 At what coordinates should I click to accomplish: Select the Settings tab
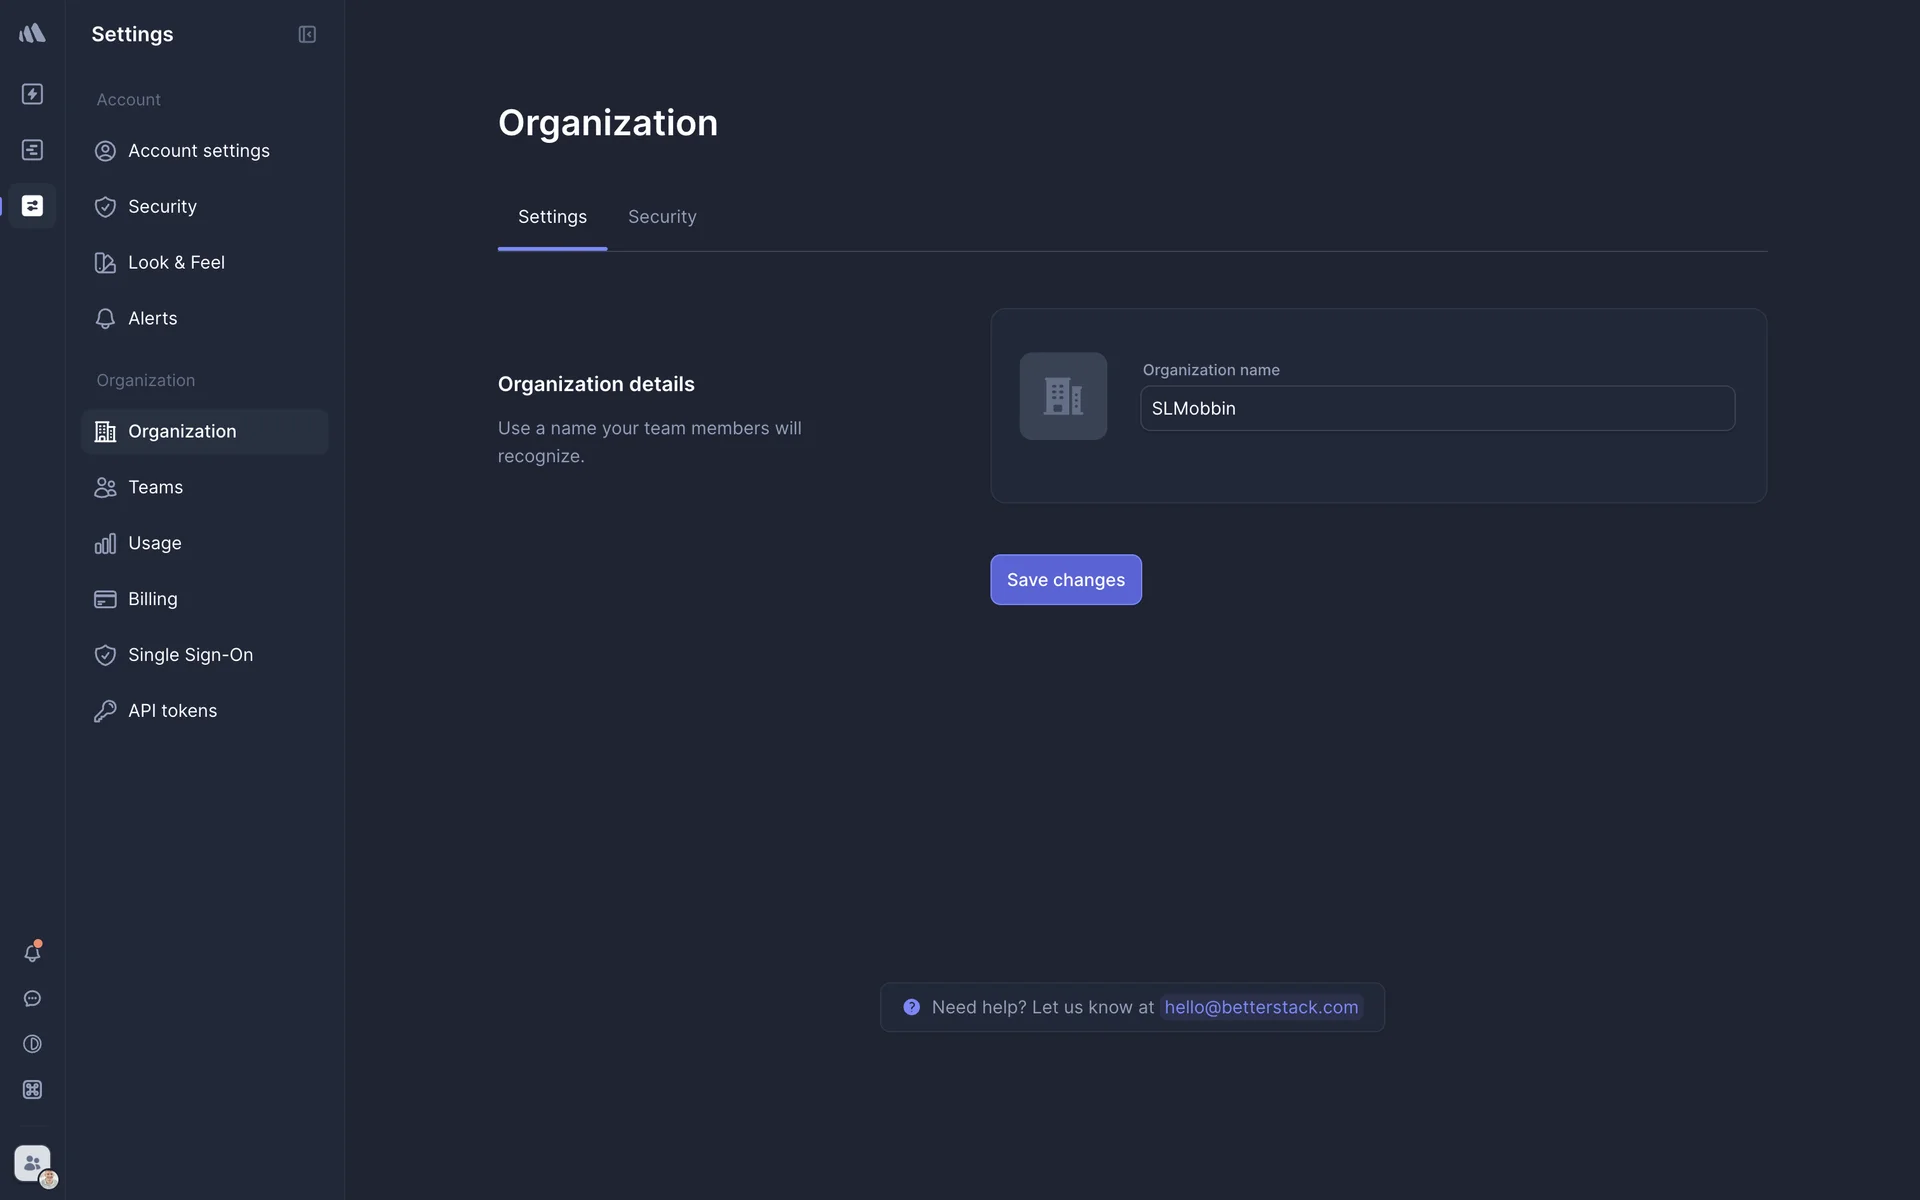point(552,217)
